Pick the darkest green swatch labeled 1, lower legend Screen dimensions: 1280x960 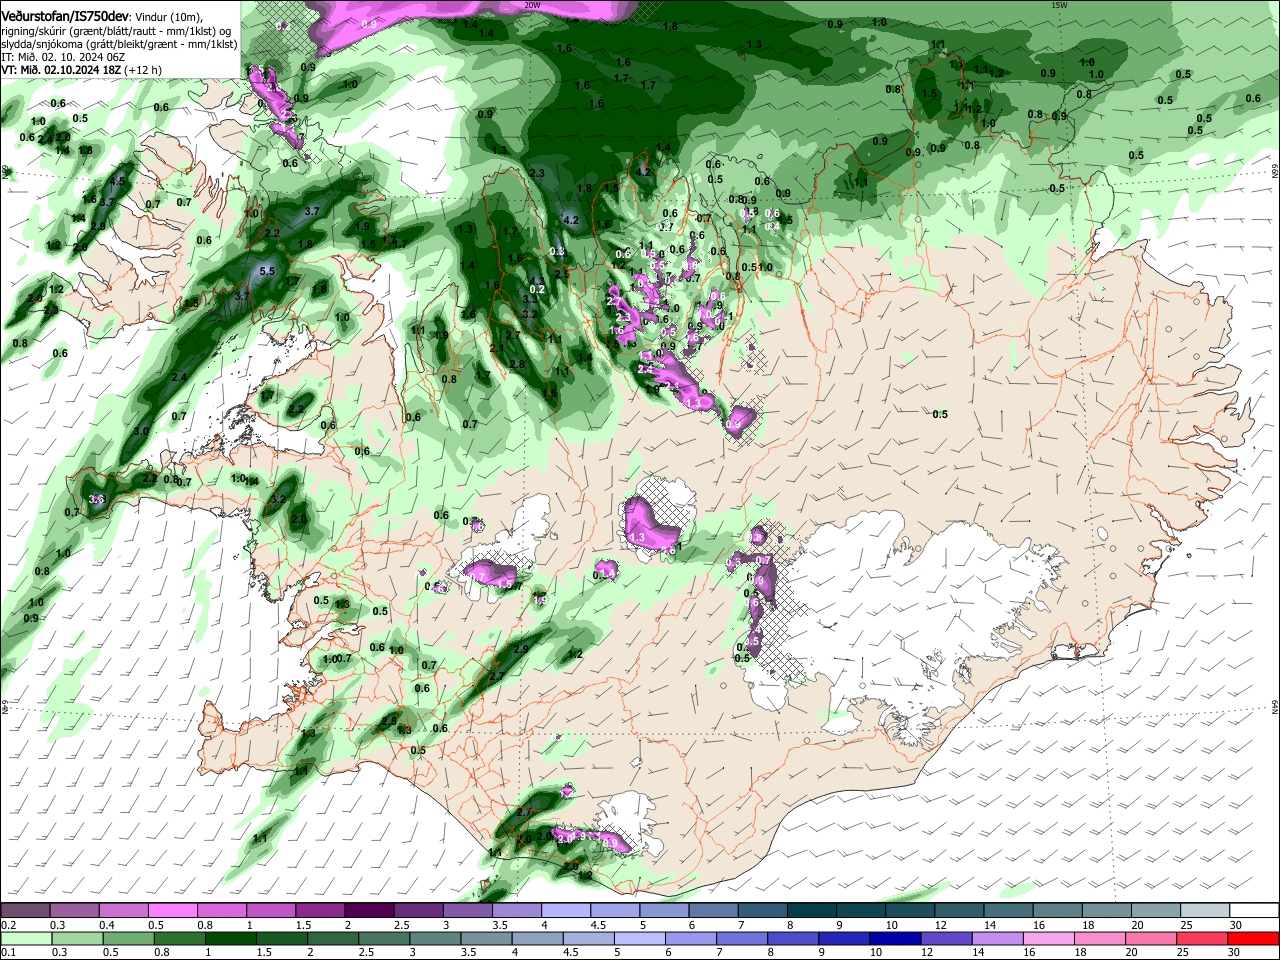pos(230,938)
